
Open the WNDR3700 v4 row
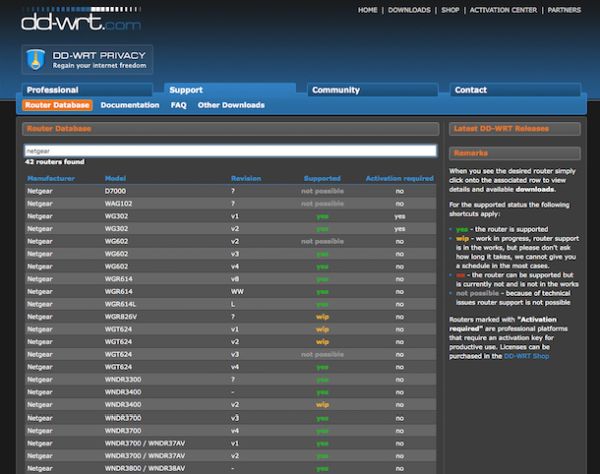pyautogui.click(x=230, y=431)
